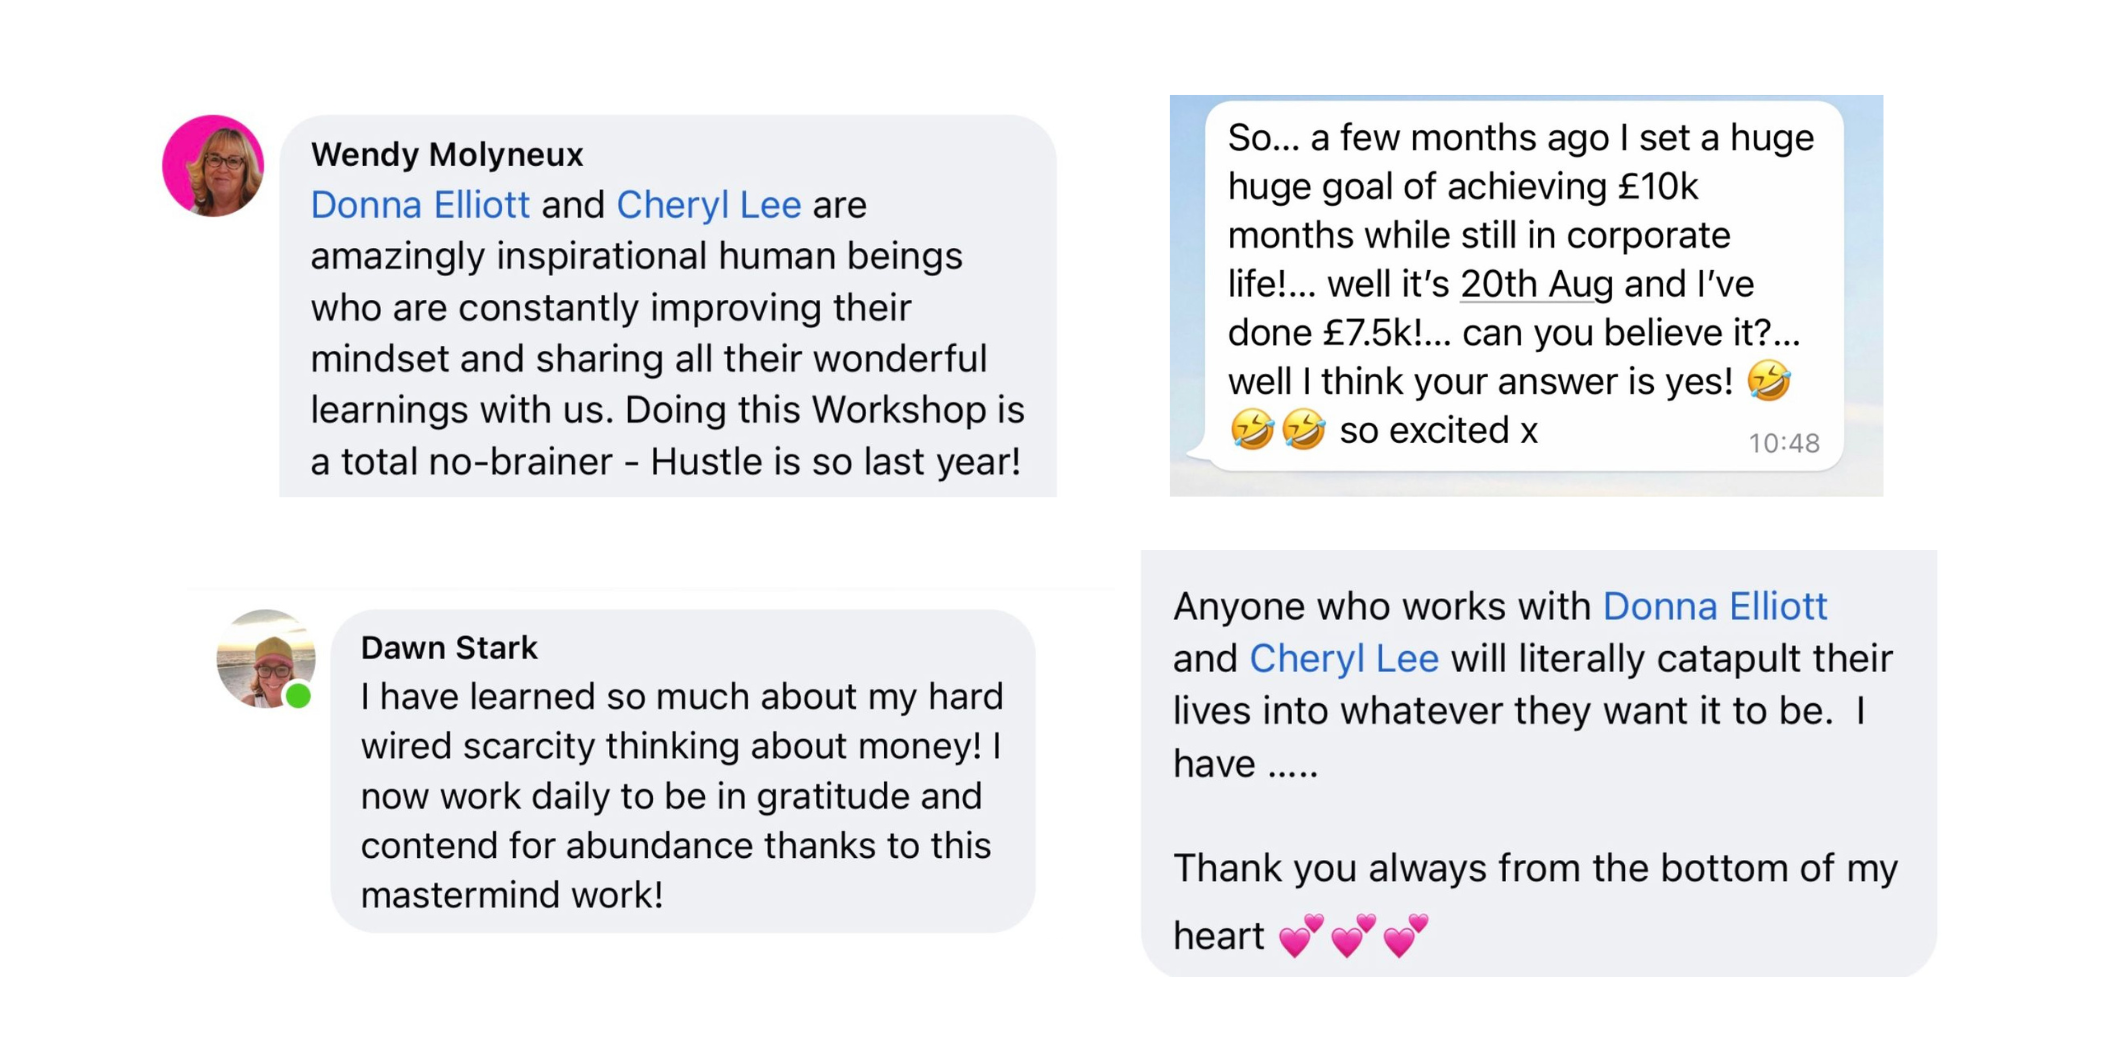
Task: Click Dawn Stark's mastermind comment bubble
Action: [683, 771]
